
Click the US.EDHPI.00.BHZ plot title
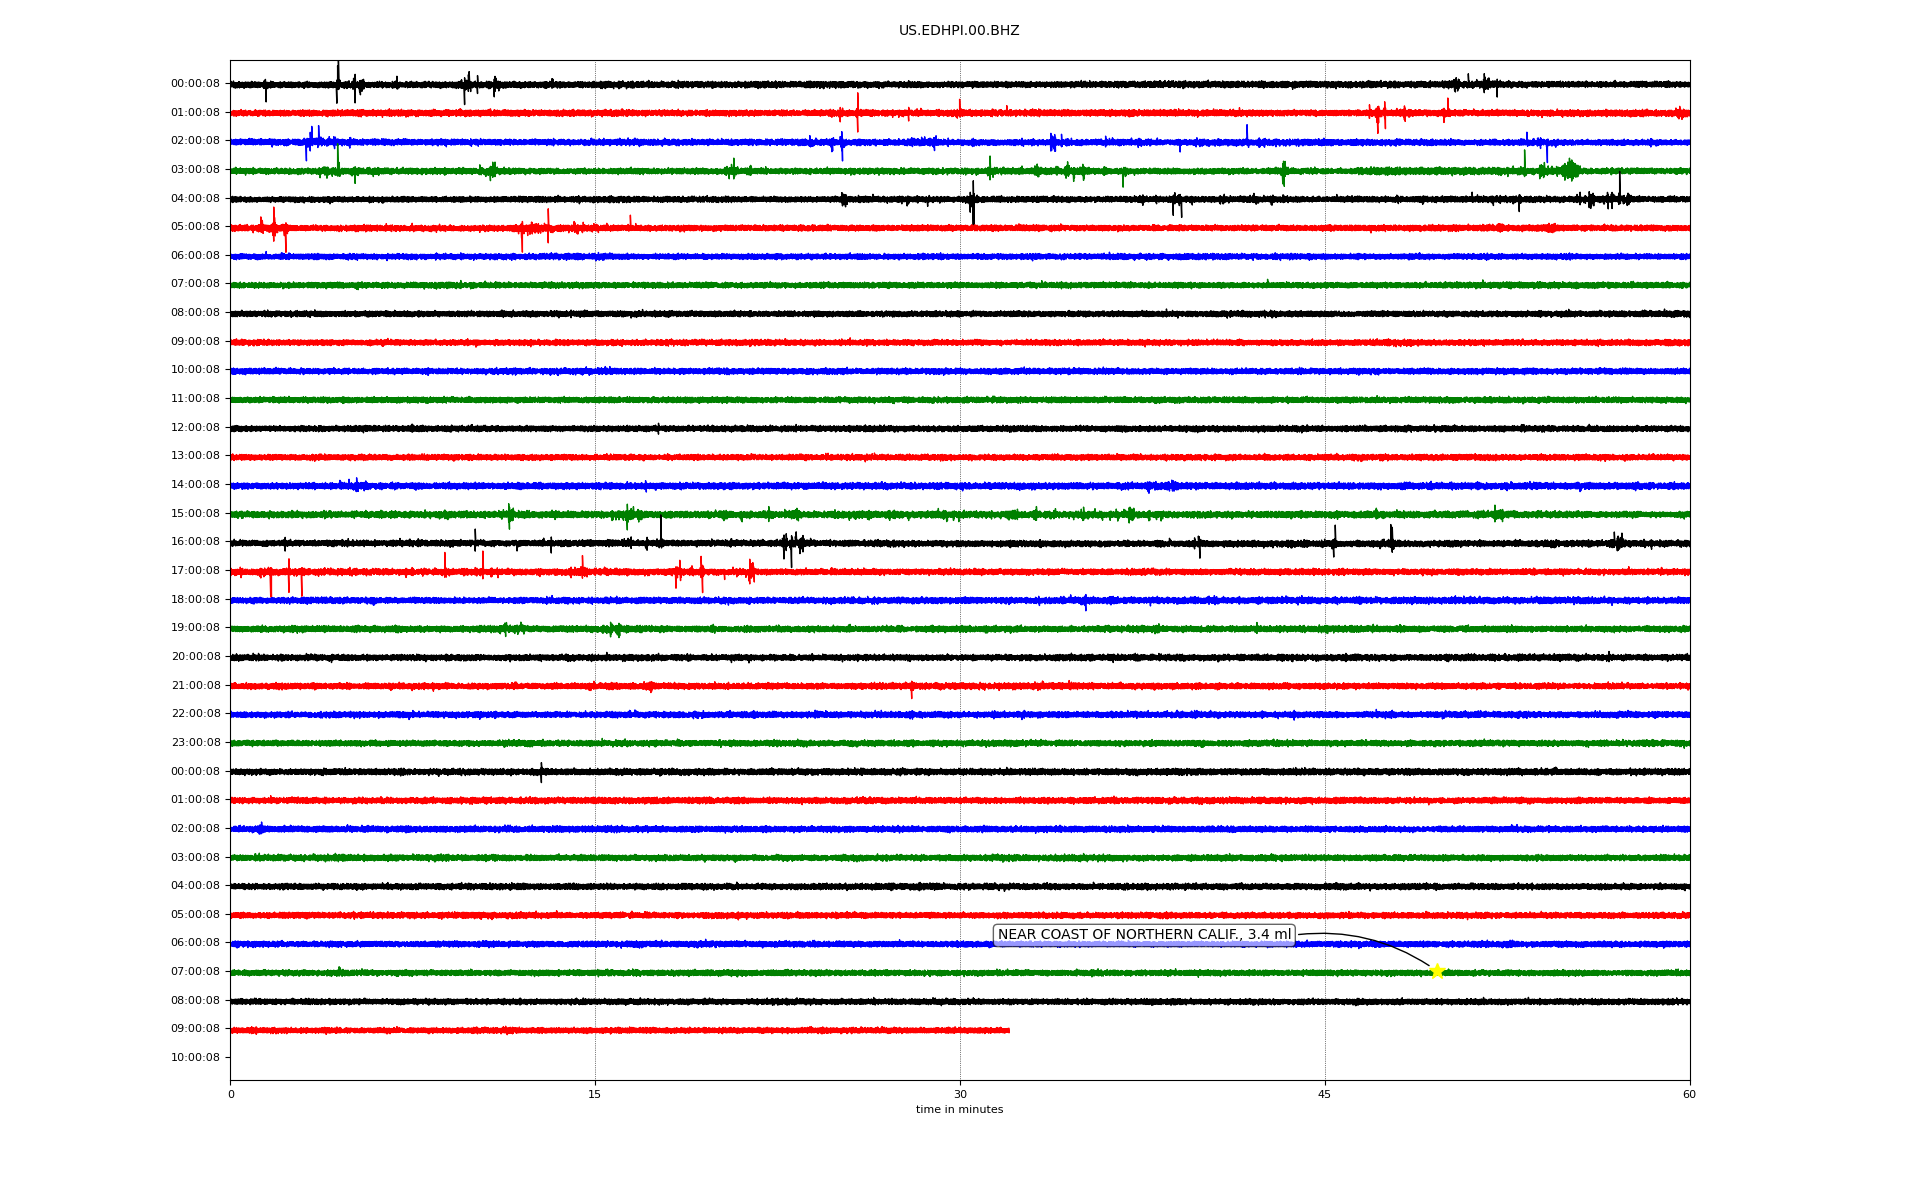tap(959, 31)
